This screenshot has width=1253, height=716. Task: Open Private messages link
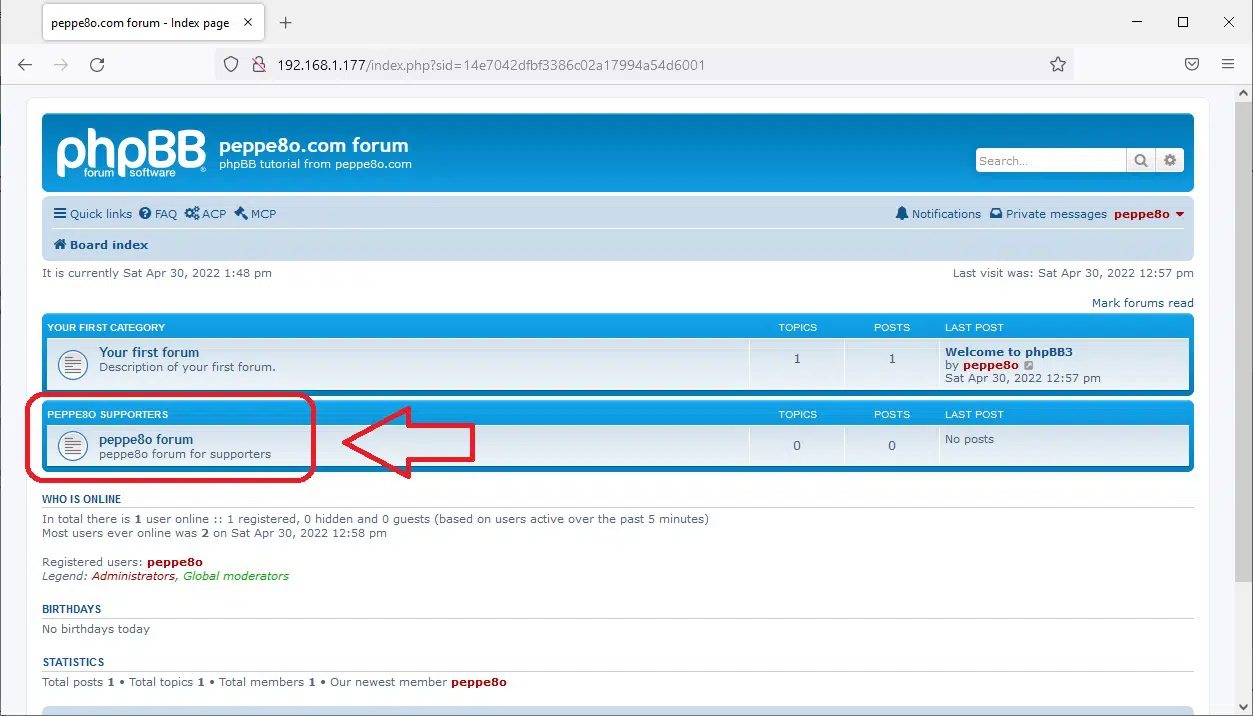coord(1048,214)
